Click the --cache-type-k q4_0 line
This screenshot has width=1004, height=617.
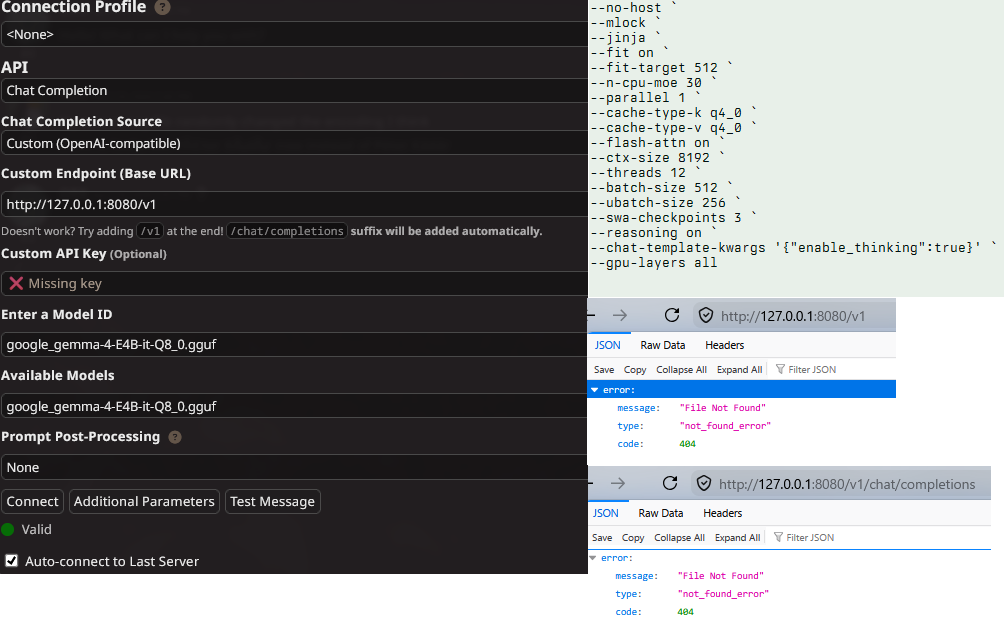[x=673, y=113]
